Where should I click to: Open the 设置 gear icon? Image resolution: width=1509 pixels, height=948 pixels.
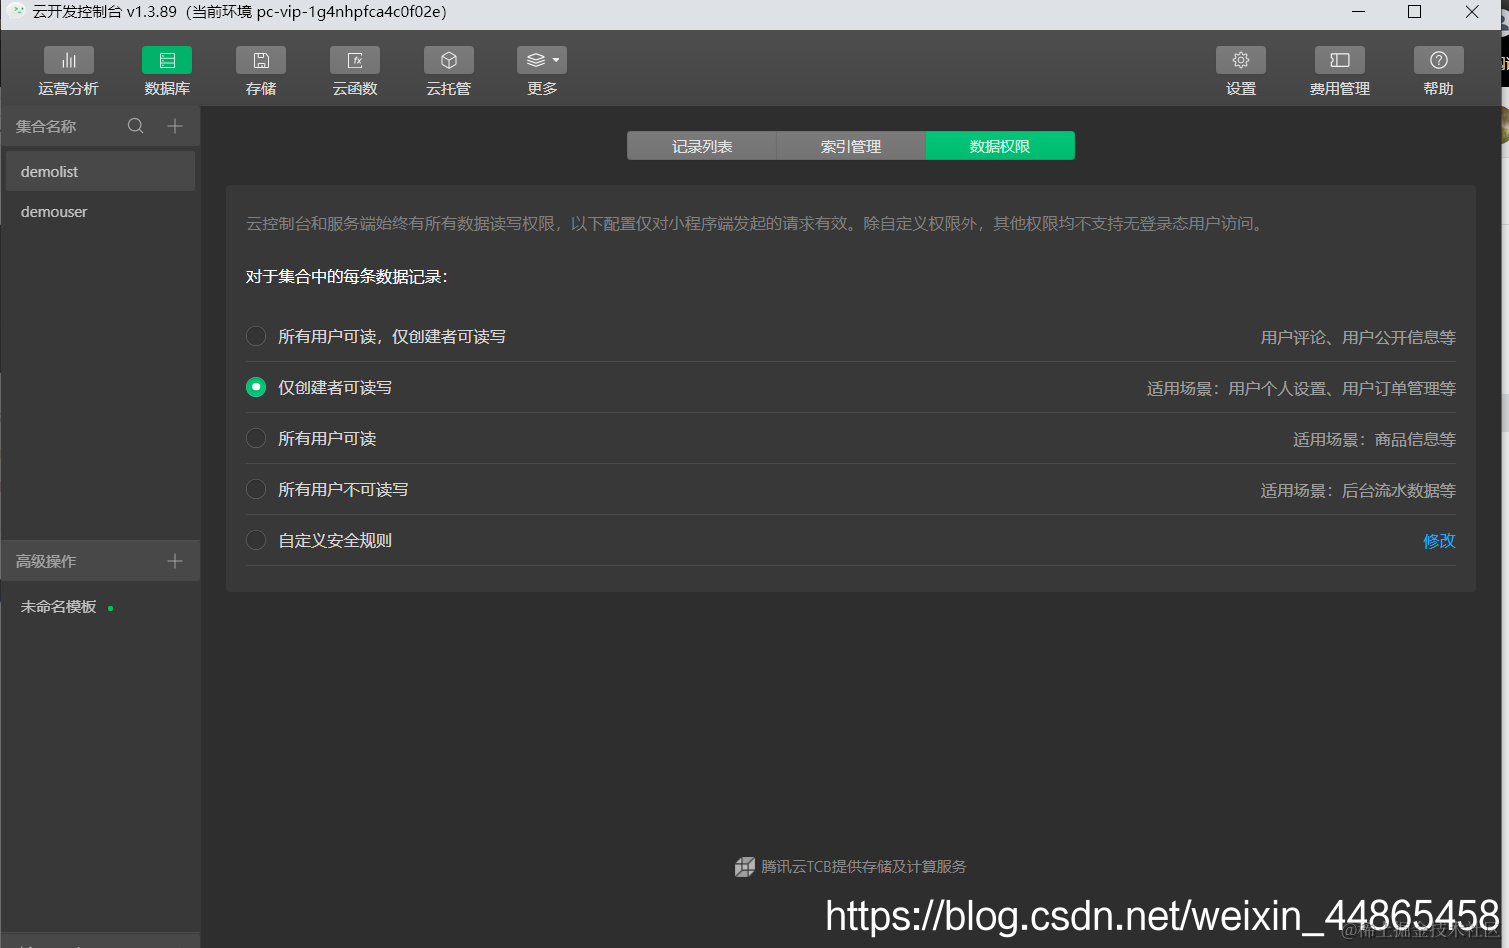(x=1241, y=60)
